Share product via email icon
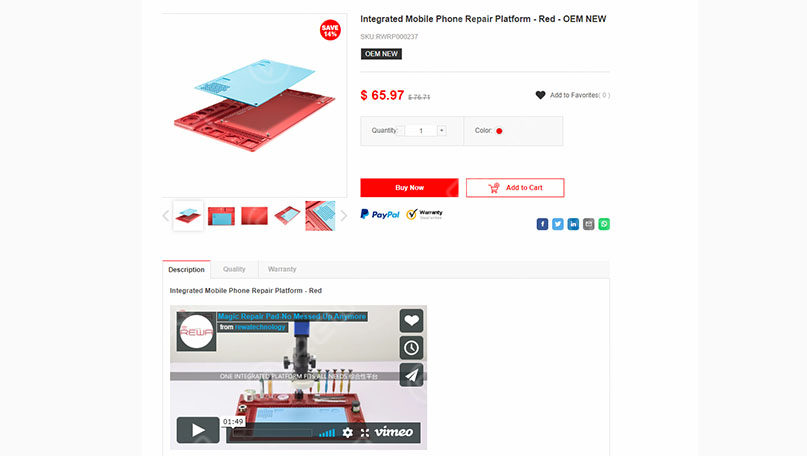 588,224
